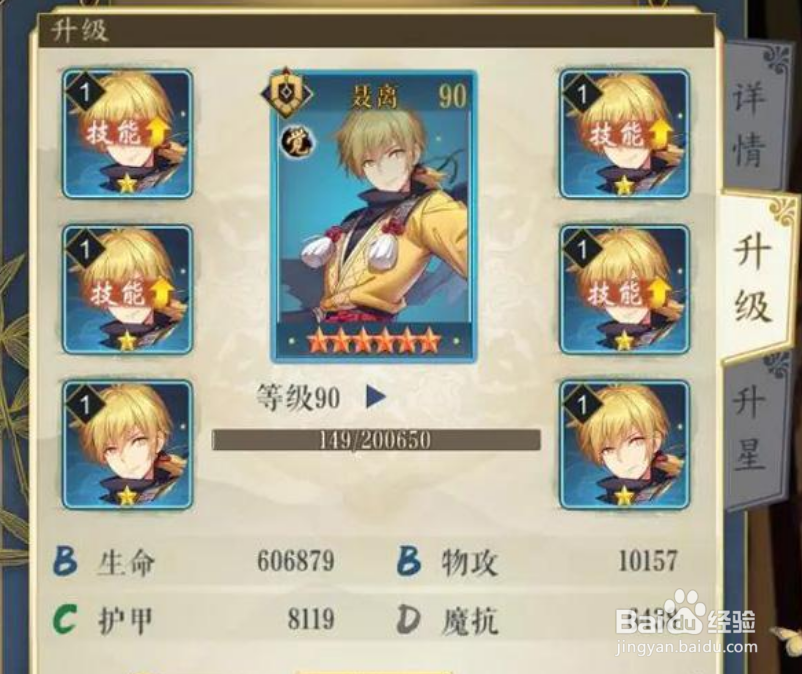Click the B grade icon beside 物攻
The height and width of the screenshot is (674, 802).
pos(410,560)
